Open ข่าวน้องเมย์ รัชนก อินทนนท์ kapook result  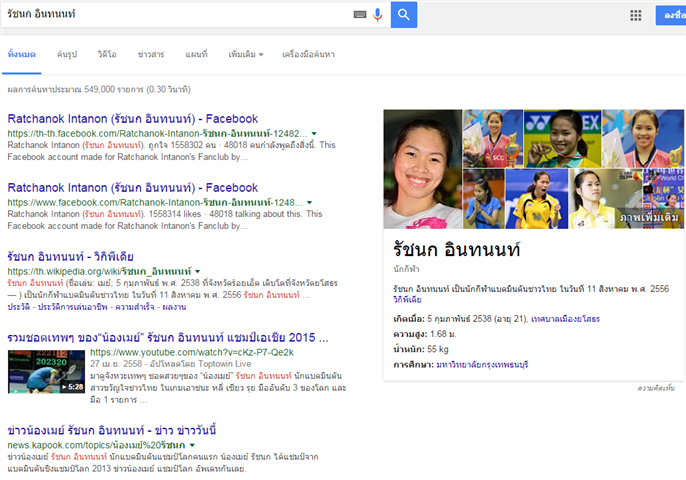point(112,430)
